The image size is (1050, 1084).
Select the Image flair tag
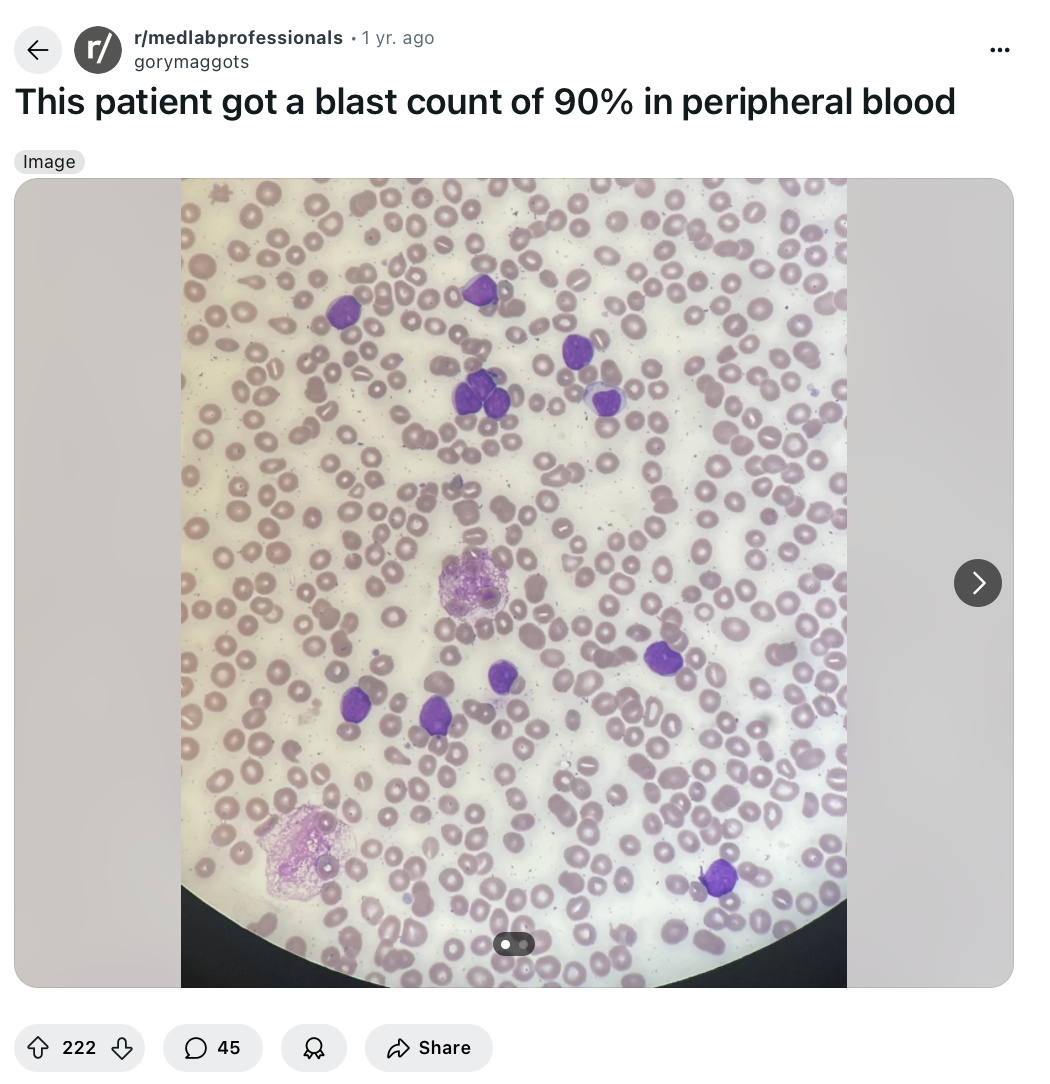(x=49, y=162)
